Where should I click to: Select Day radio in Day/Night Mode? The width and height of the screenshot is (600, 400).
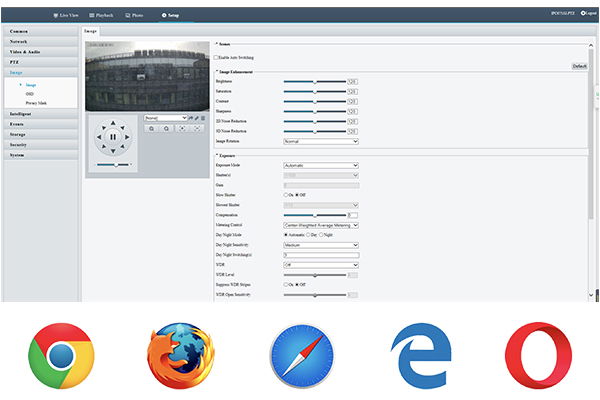click(308, 235)
